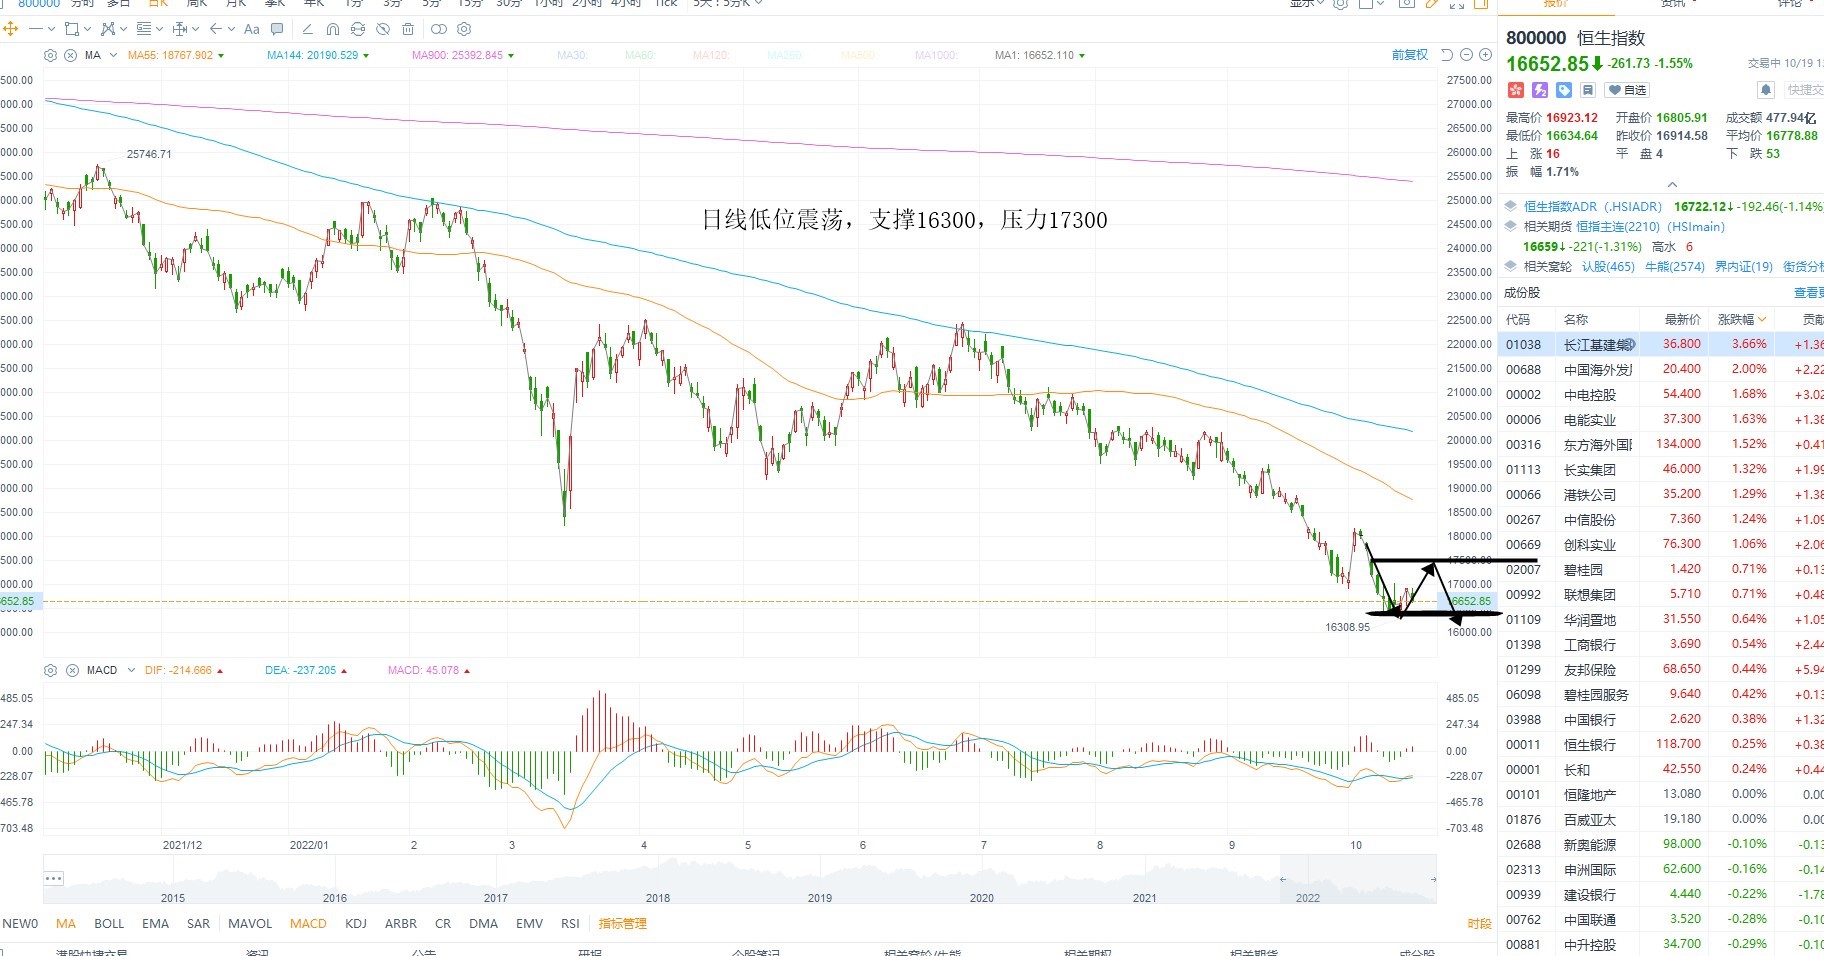The image size is (1824, 956).
Task: Click the overlapping circles compare icon
Action: tap(439, 29)
